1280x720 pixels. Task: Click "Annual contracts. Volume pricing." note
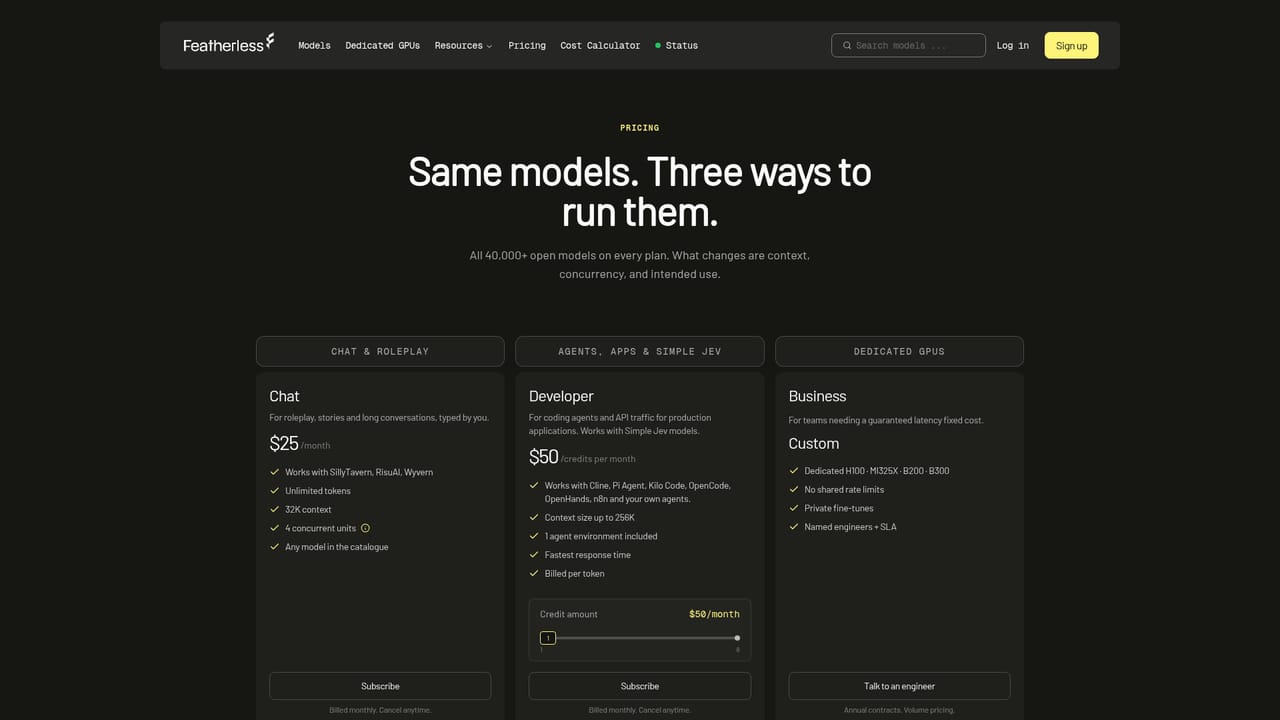coord(899,710)
